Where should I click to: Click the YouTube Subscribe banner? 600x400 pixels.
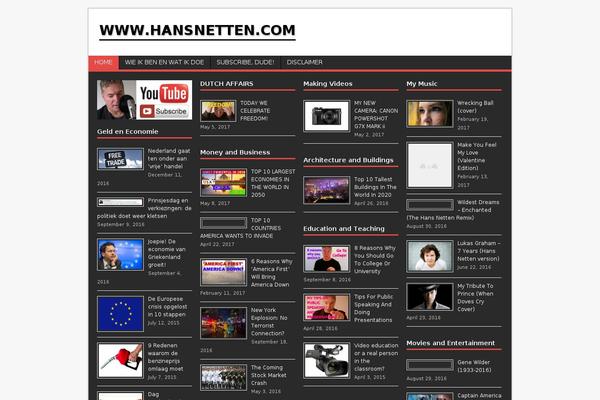coord(144,100)
